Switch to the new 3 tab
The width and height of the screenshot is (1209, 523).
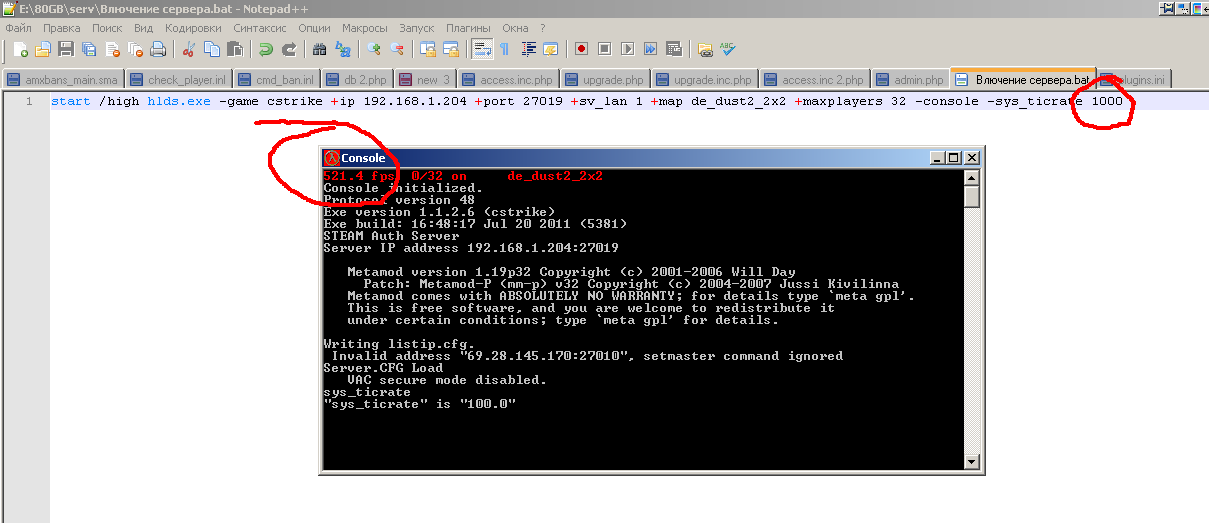point(426,79)
